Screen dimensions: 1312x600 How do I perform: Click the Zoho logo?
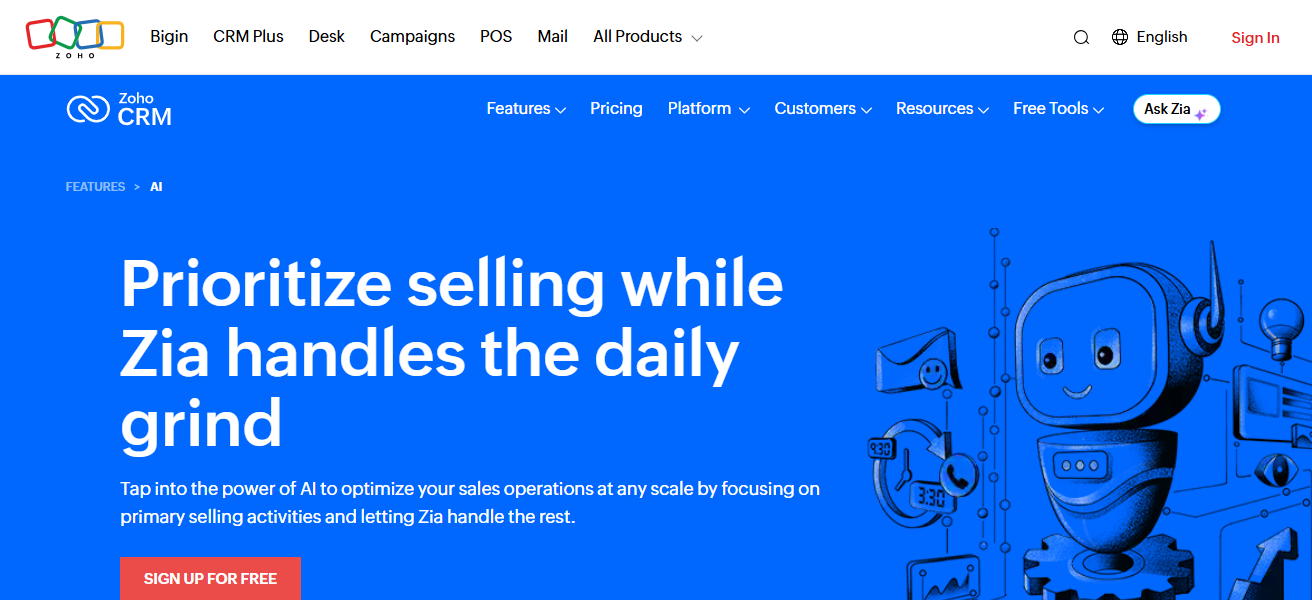[74, 36]
